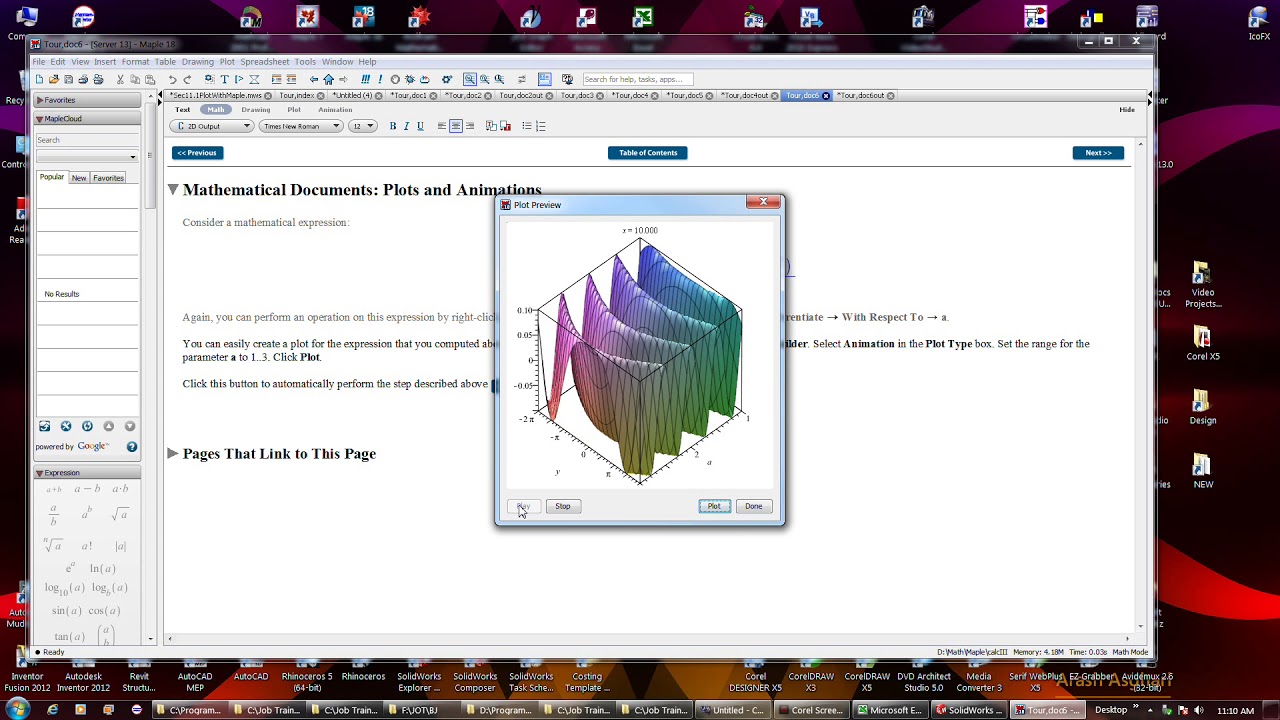
Task: Click the redo arrow icon
Action: pyautogui.click(x=187, y=79)
